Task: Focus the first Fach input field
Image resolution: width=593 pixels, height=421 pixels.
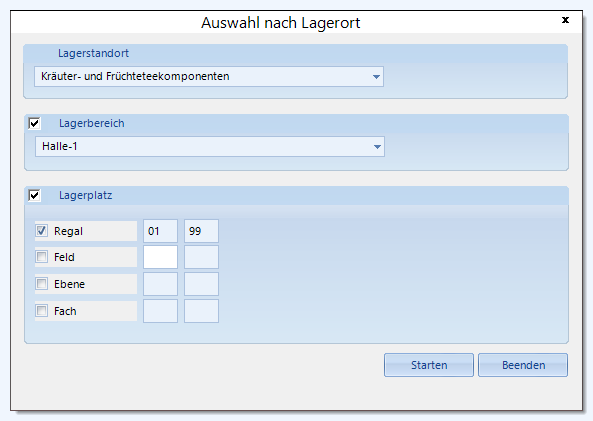Action: click(160, 311)
